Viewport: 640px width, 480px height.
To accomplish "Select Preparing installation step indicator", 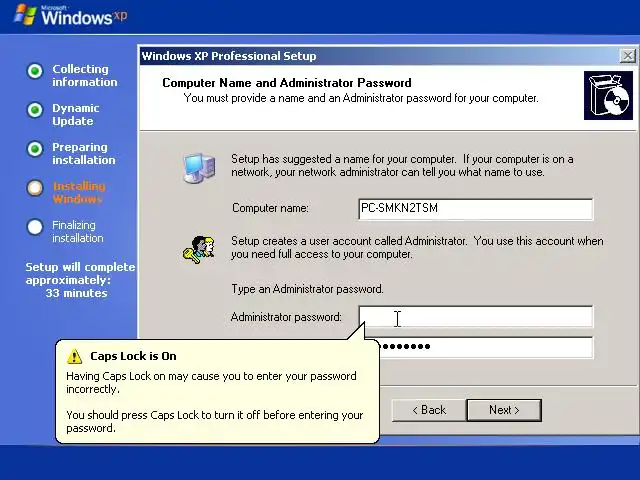I will pos(35,149).
